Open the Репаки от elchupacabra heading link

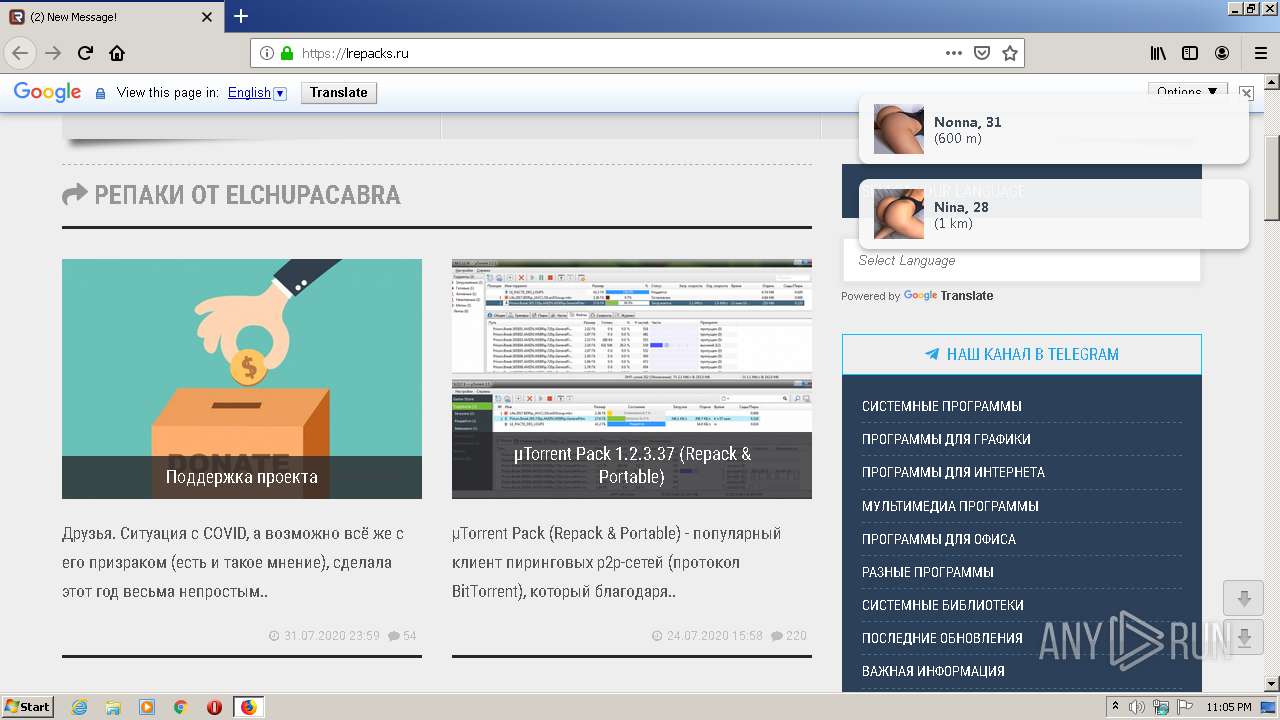[247, 195]
